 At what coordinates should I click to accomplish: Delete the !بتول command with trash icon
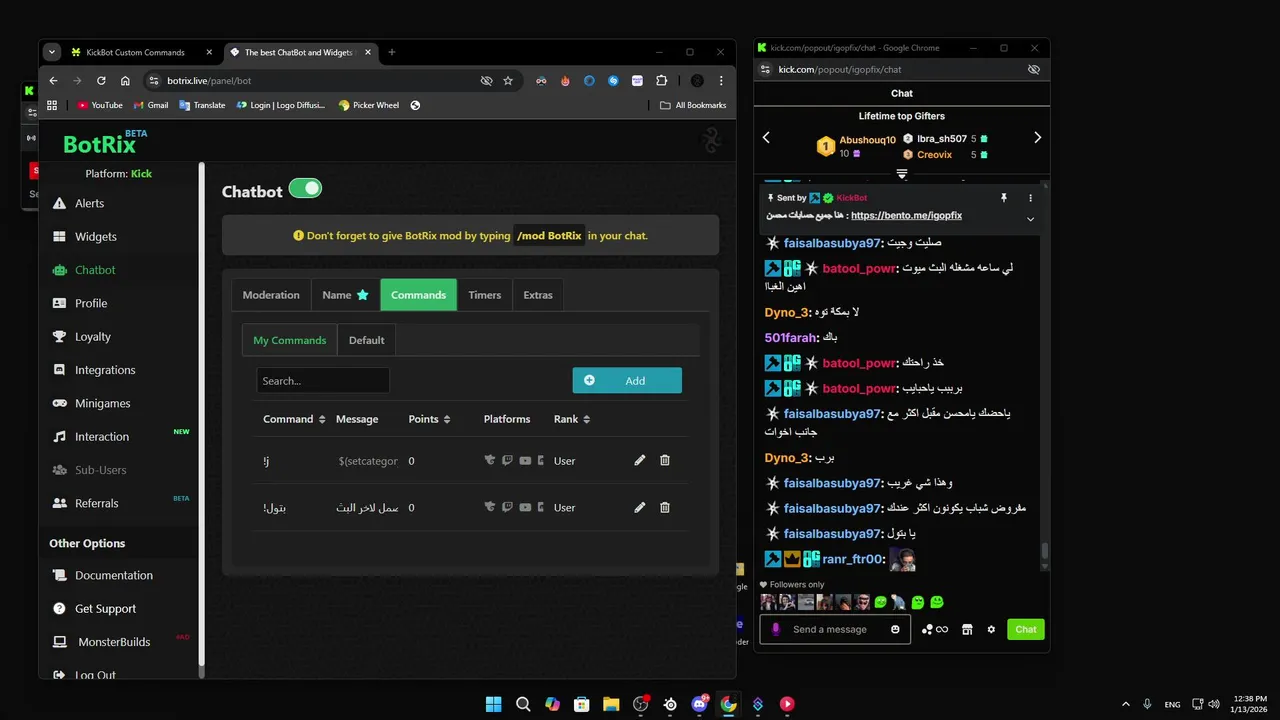pyautogui.click(x=665, y=507)
